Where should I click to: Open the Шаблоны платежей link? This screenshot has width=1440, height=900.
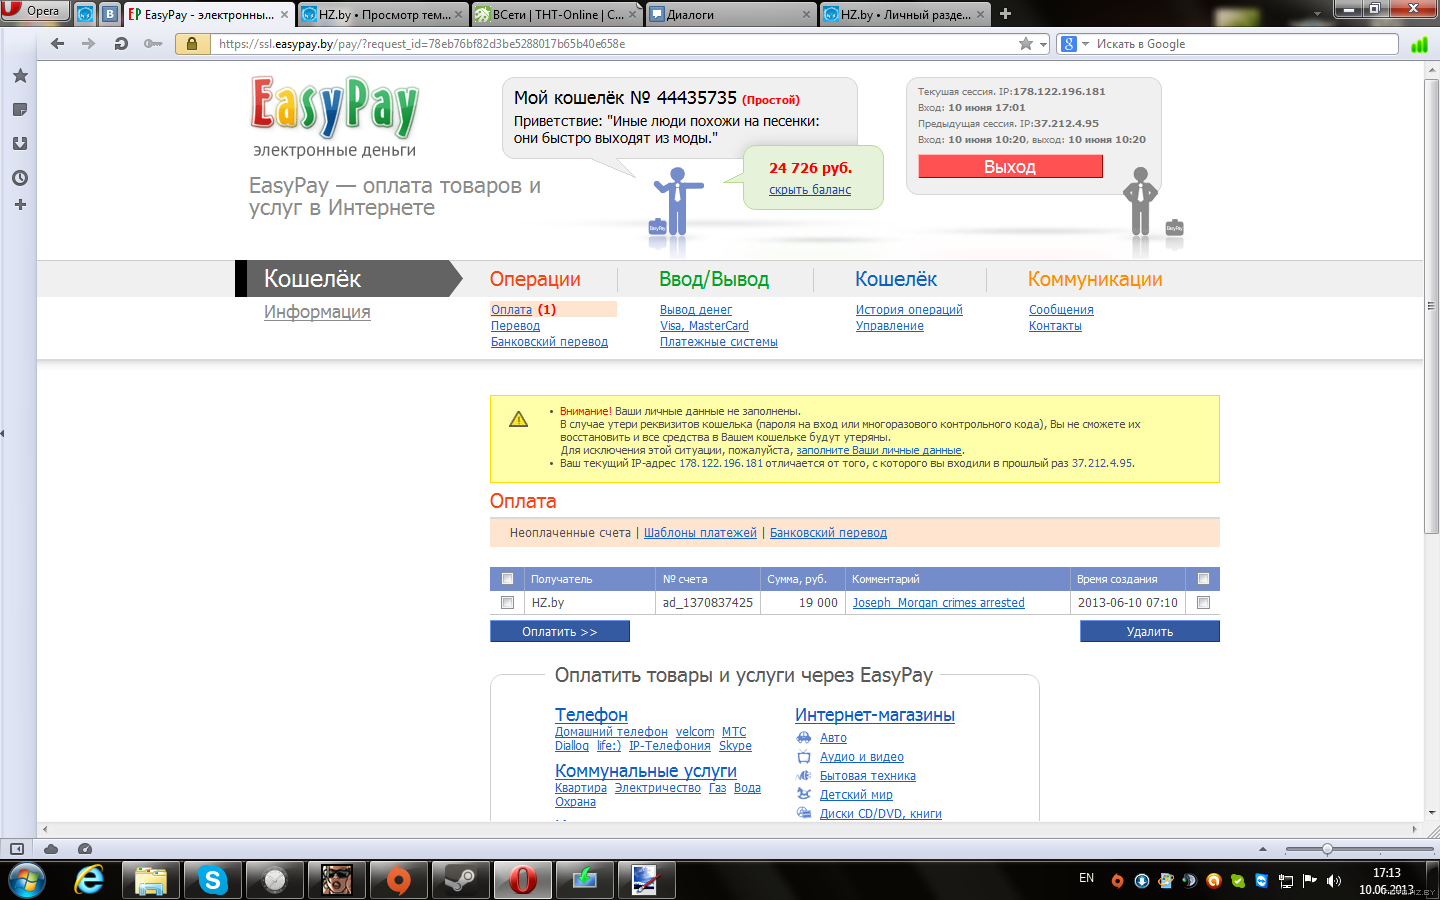point(700,533)
